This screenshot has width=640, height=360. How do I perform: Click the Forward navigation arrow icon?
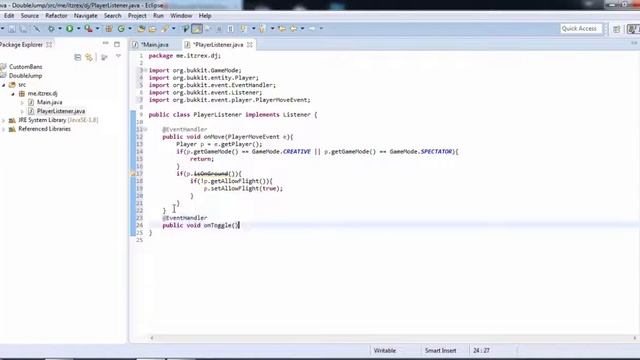point(312,29)
